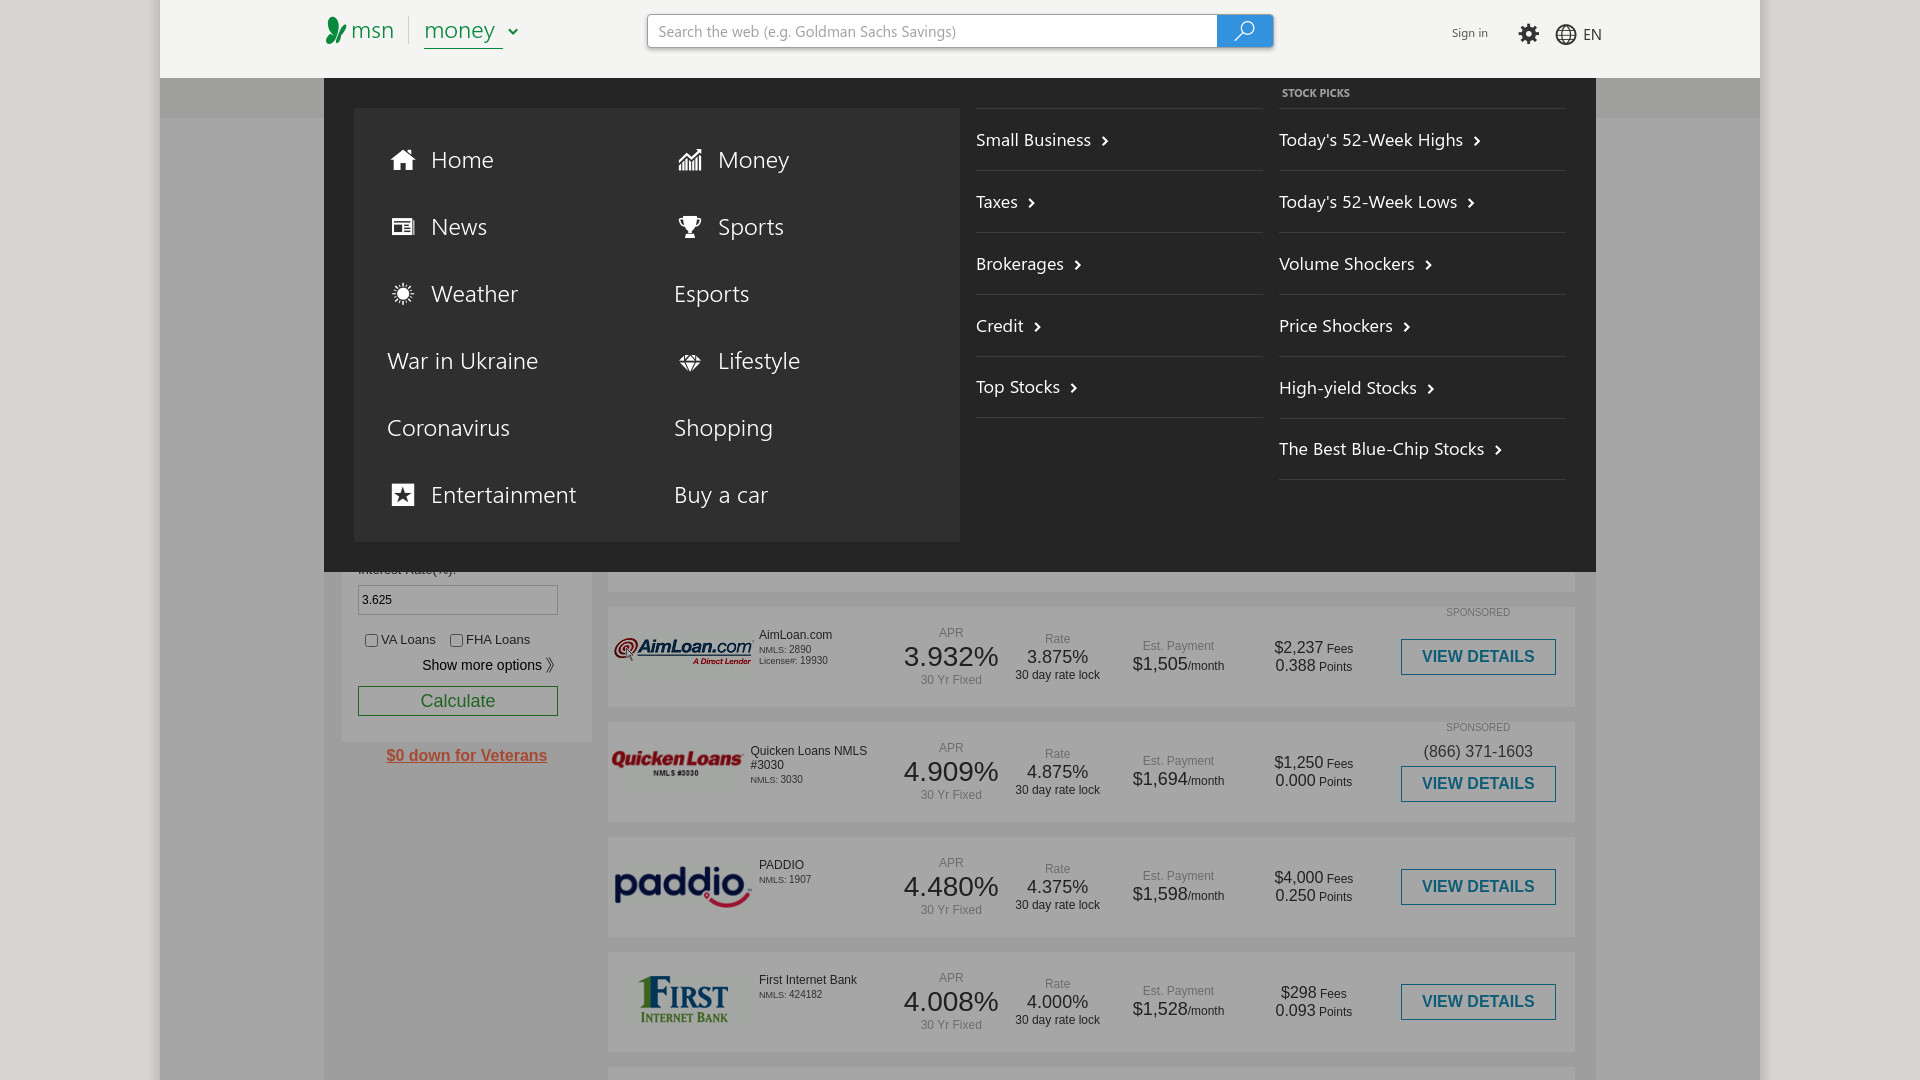
Task: Click the Interest Rate field showing 3.625
Action: [458, 600]
